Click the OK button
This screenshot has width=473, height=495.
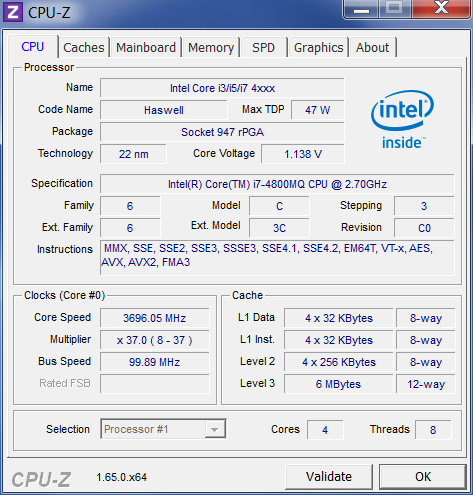pos(423,477)
